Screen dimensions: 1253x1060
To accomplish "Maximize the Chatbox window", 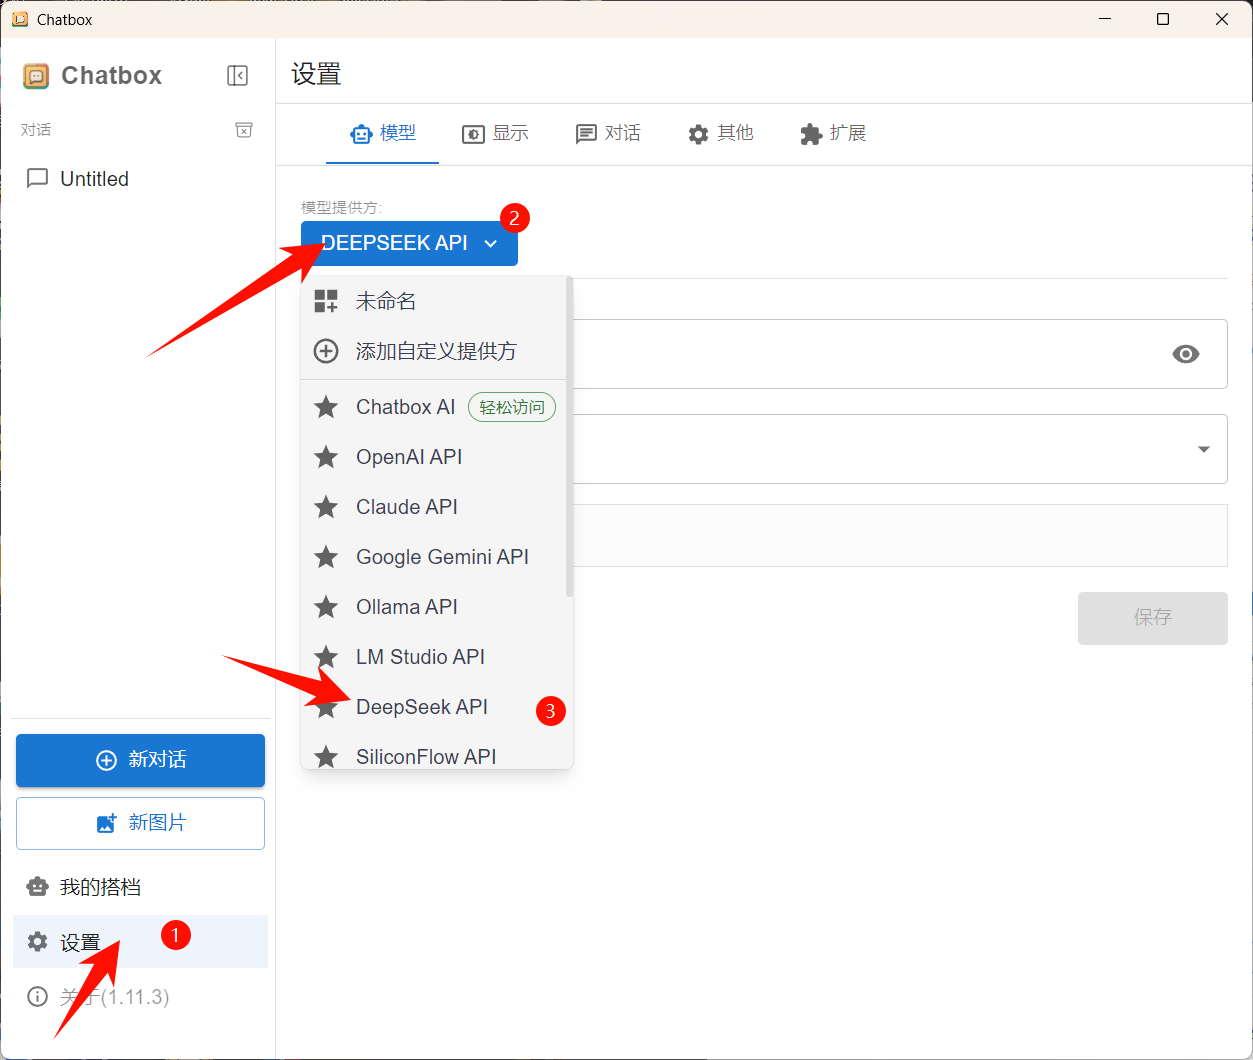I will (x=1163, y=19).
